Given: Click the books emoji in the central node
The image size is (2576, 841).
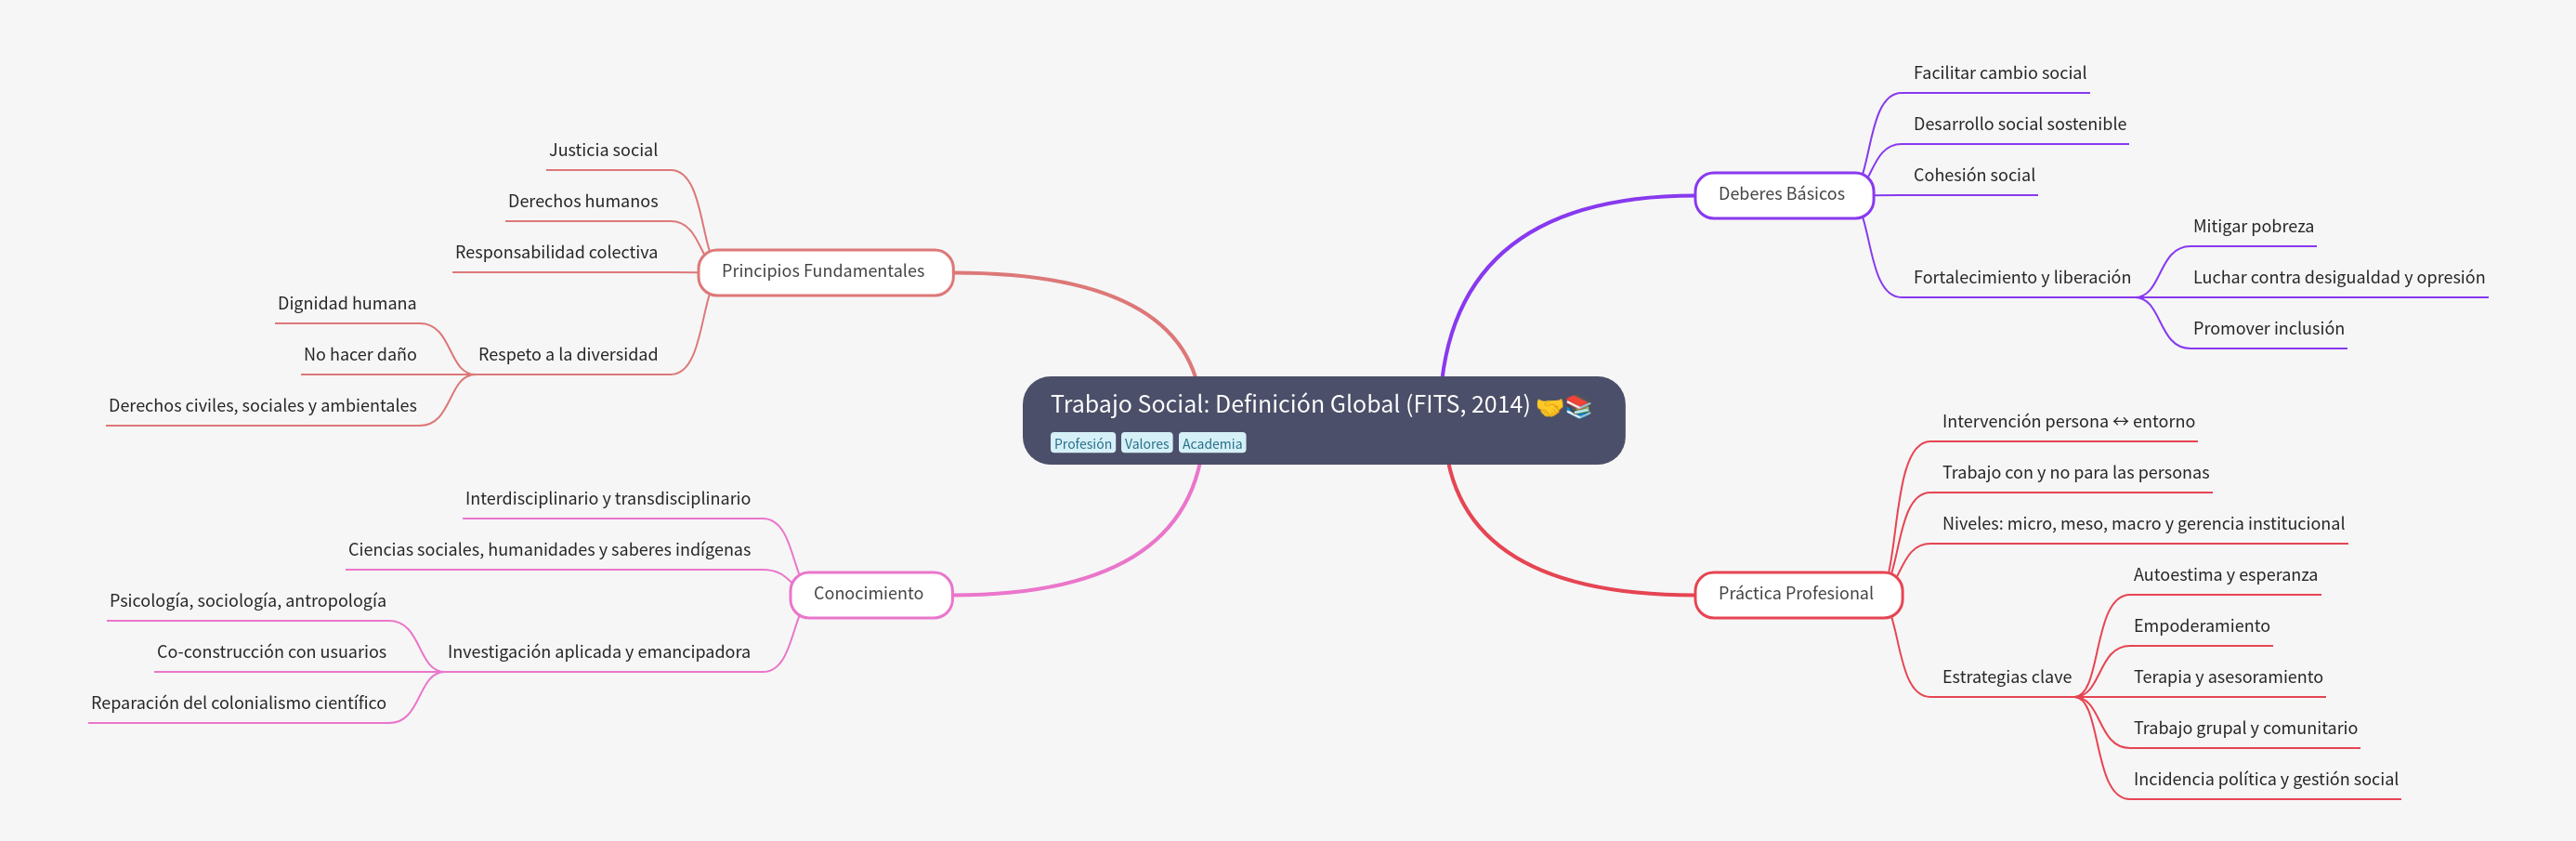Looking at the screenshot, I should [1578, 406].
